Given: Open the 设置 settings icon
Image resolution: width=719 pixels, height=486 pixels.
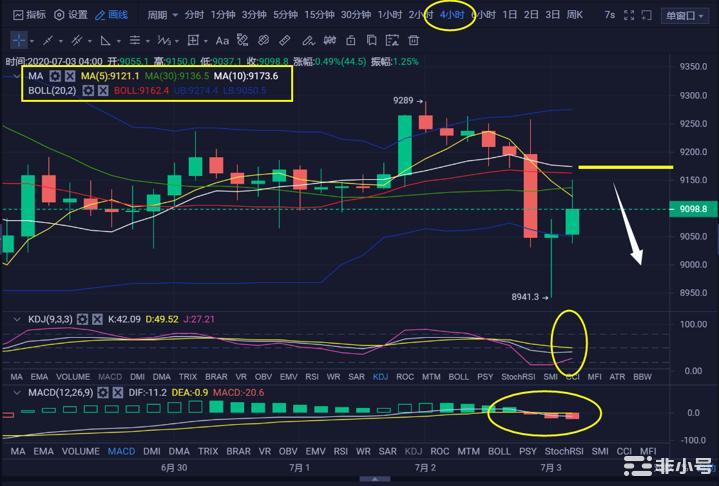Looking at the screenshot, I should 71,15.
